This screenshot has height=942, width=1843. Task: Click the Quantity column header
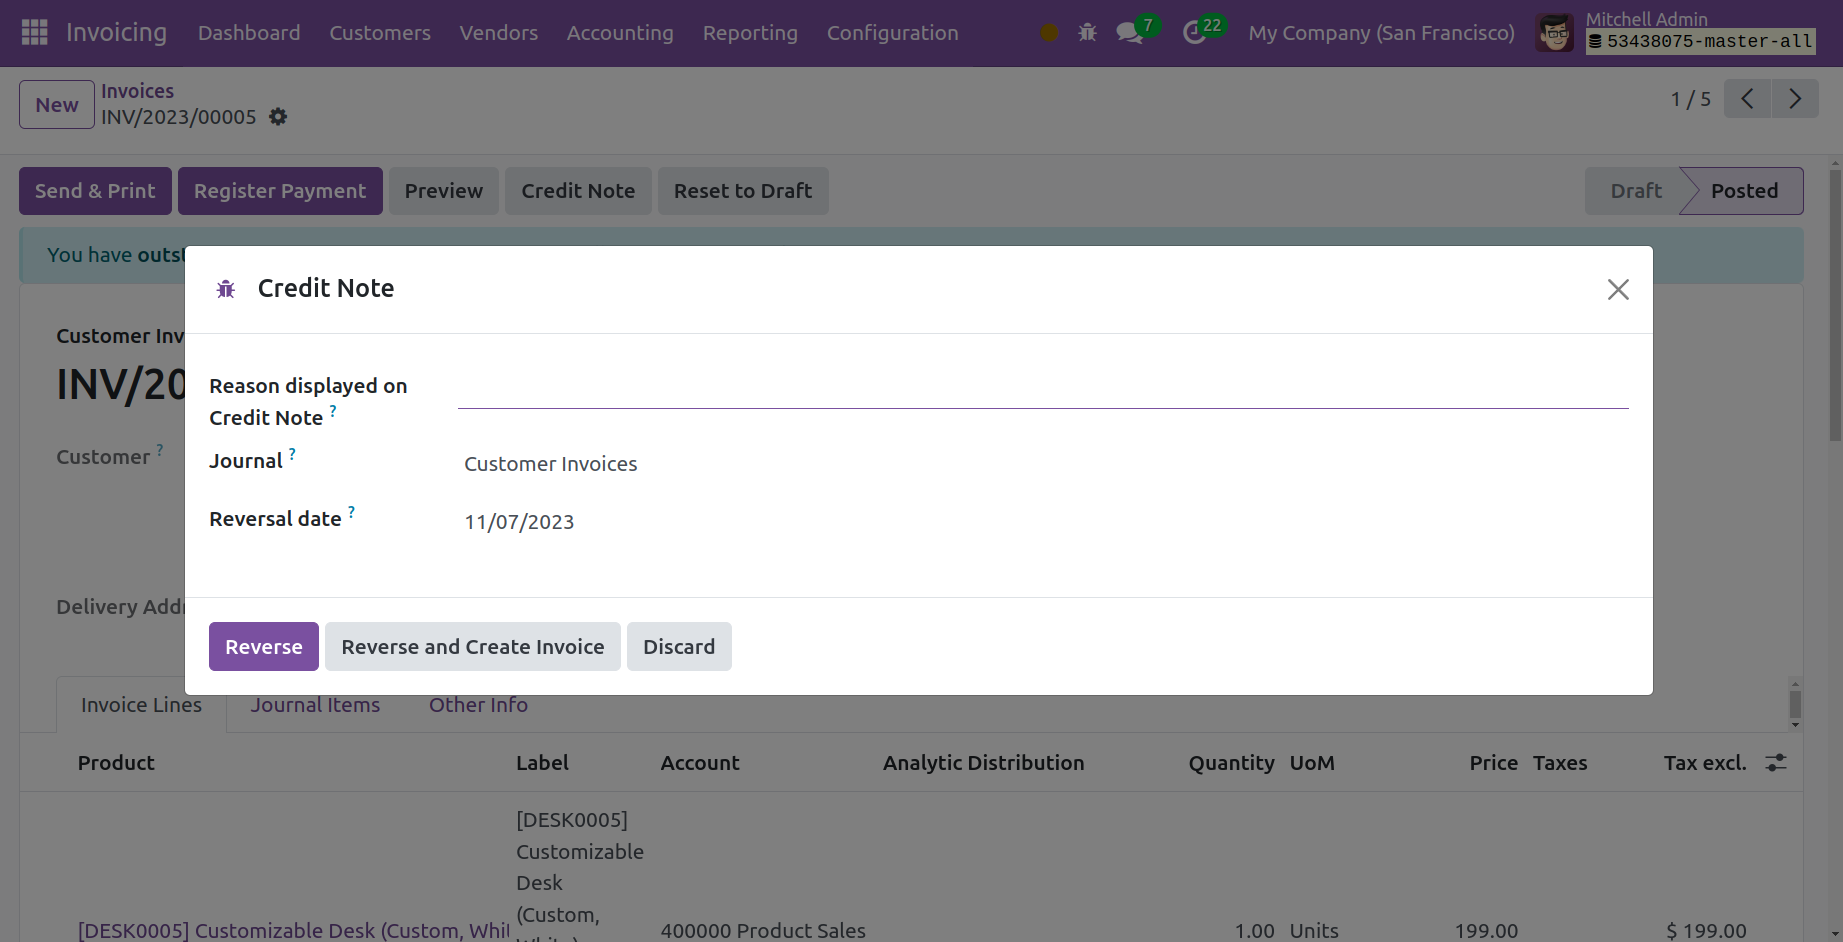point(1231,763)
